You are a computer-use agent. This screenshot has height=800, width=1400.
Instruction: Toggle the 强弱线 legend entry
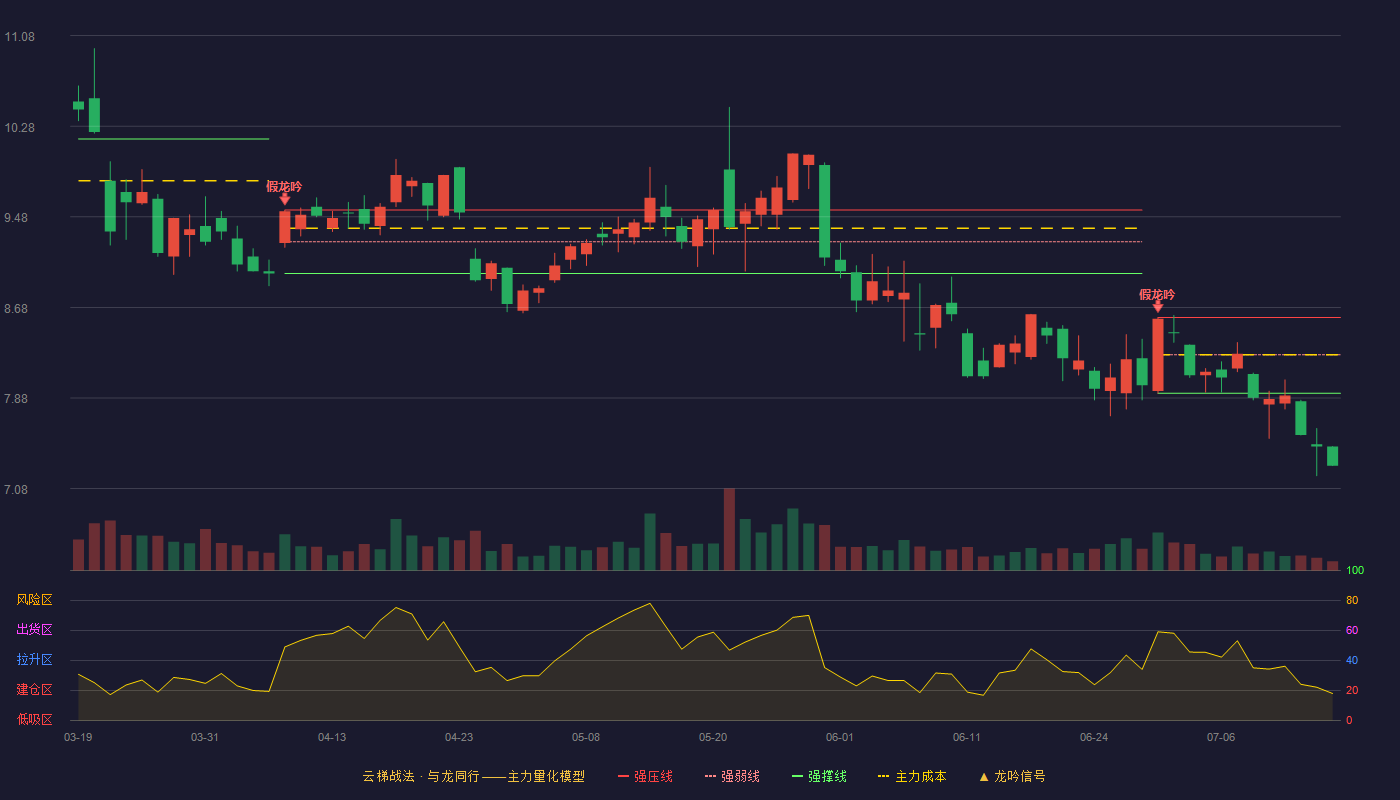click(x=732, y=776)
